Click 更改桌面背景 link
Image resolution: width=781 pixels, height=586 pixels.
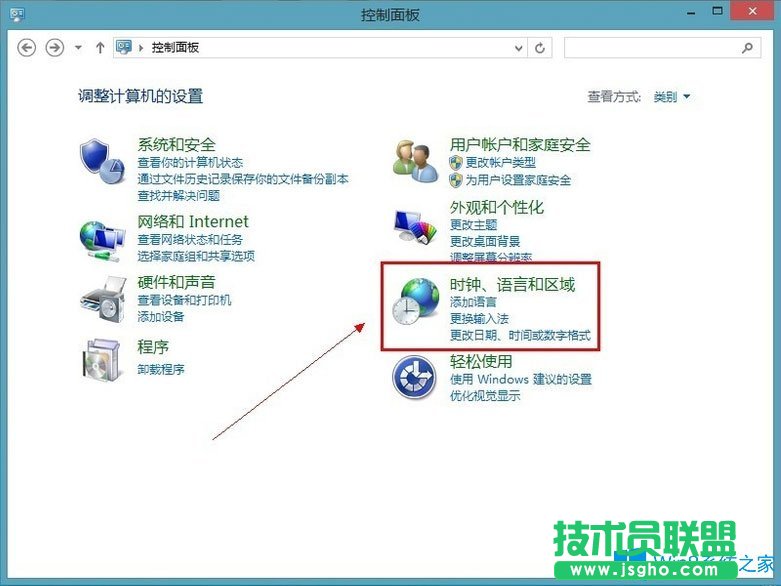coord(485,241)
